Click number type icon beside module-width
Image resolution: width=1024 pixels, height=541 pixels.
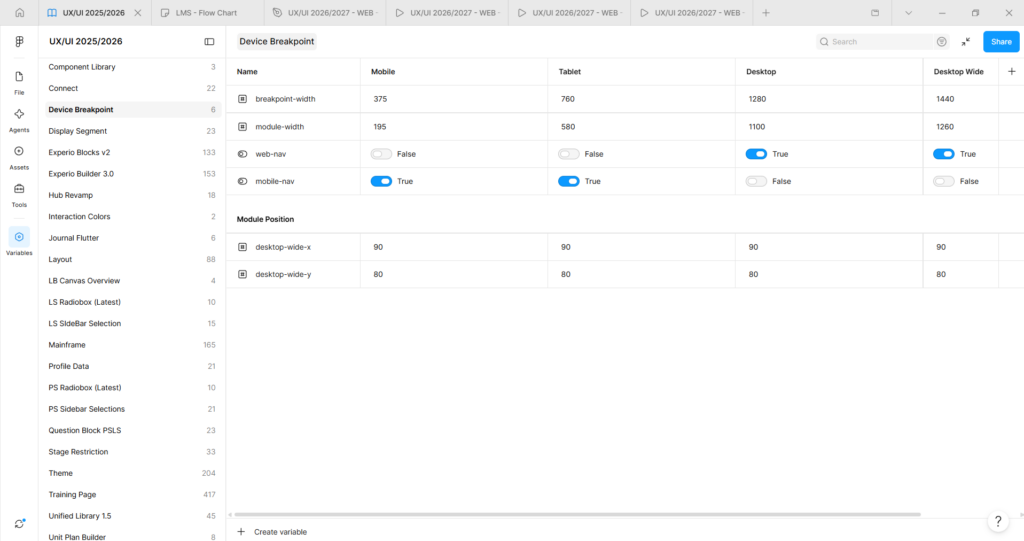pos(242,126)
